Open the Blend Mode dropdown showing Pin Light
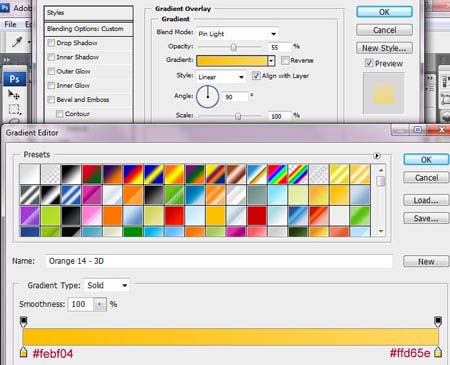 pyautogui.click(x=237, y=34)
